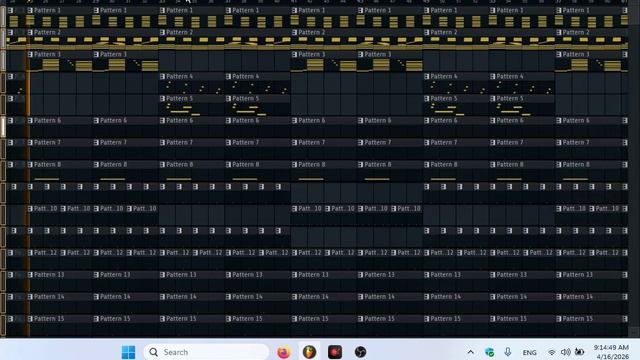Open clip menu icon of leftmost labeled Pattern 2 clip
Image resolution: width=640 pixels, height=360 pixels.
30,32
